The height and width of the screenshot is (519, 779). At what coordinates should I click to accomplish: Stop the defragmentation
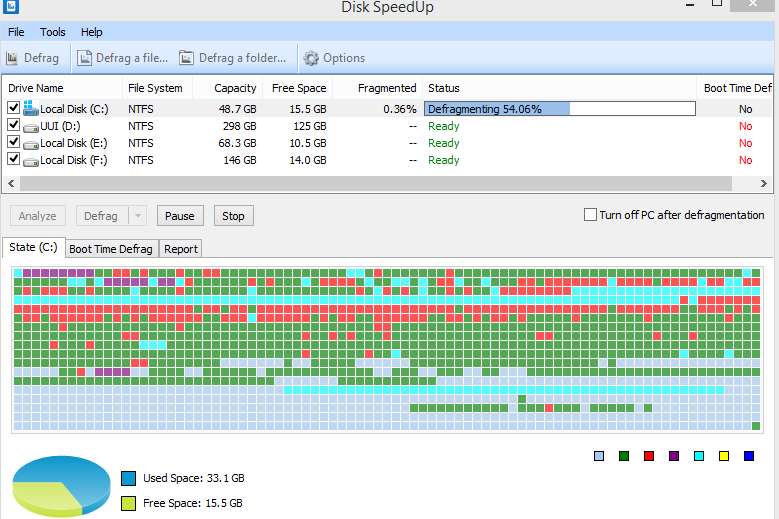(x=234, y=216)
